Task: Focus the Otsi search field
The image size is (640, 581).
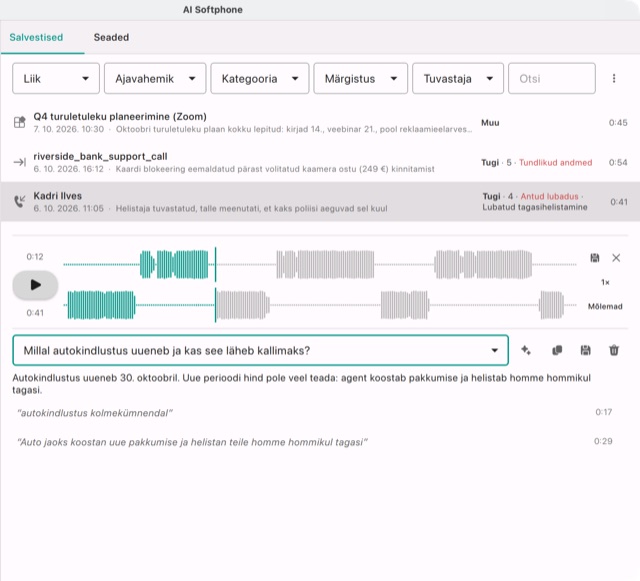Action: point(552,78)
